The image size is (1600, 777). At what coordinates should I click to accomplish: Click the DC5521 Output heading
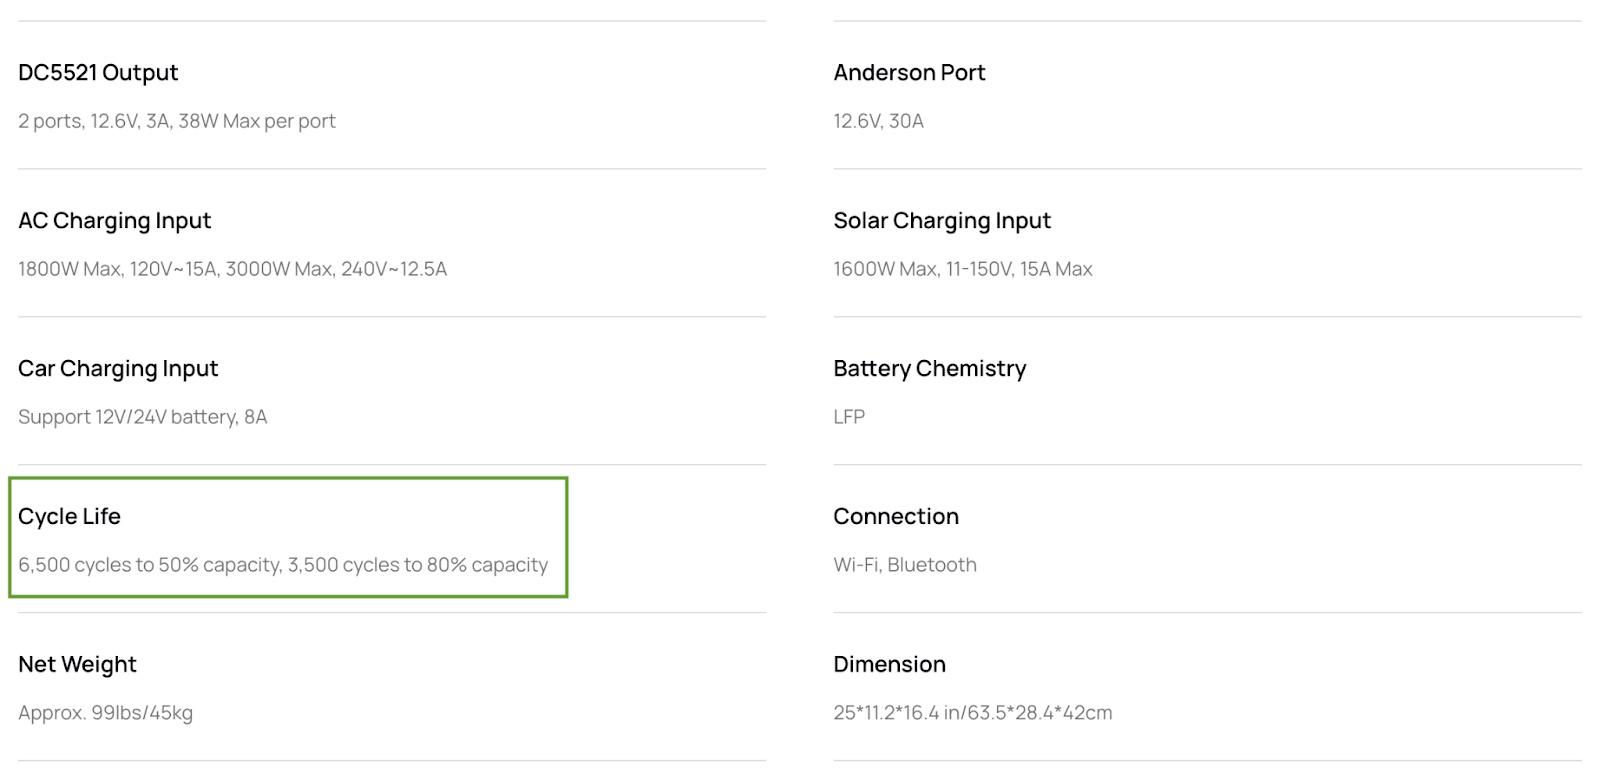click(98, 73)
